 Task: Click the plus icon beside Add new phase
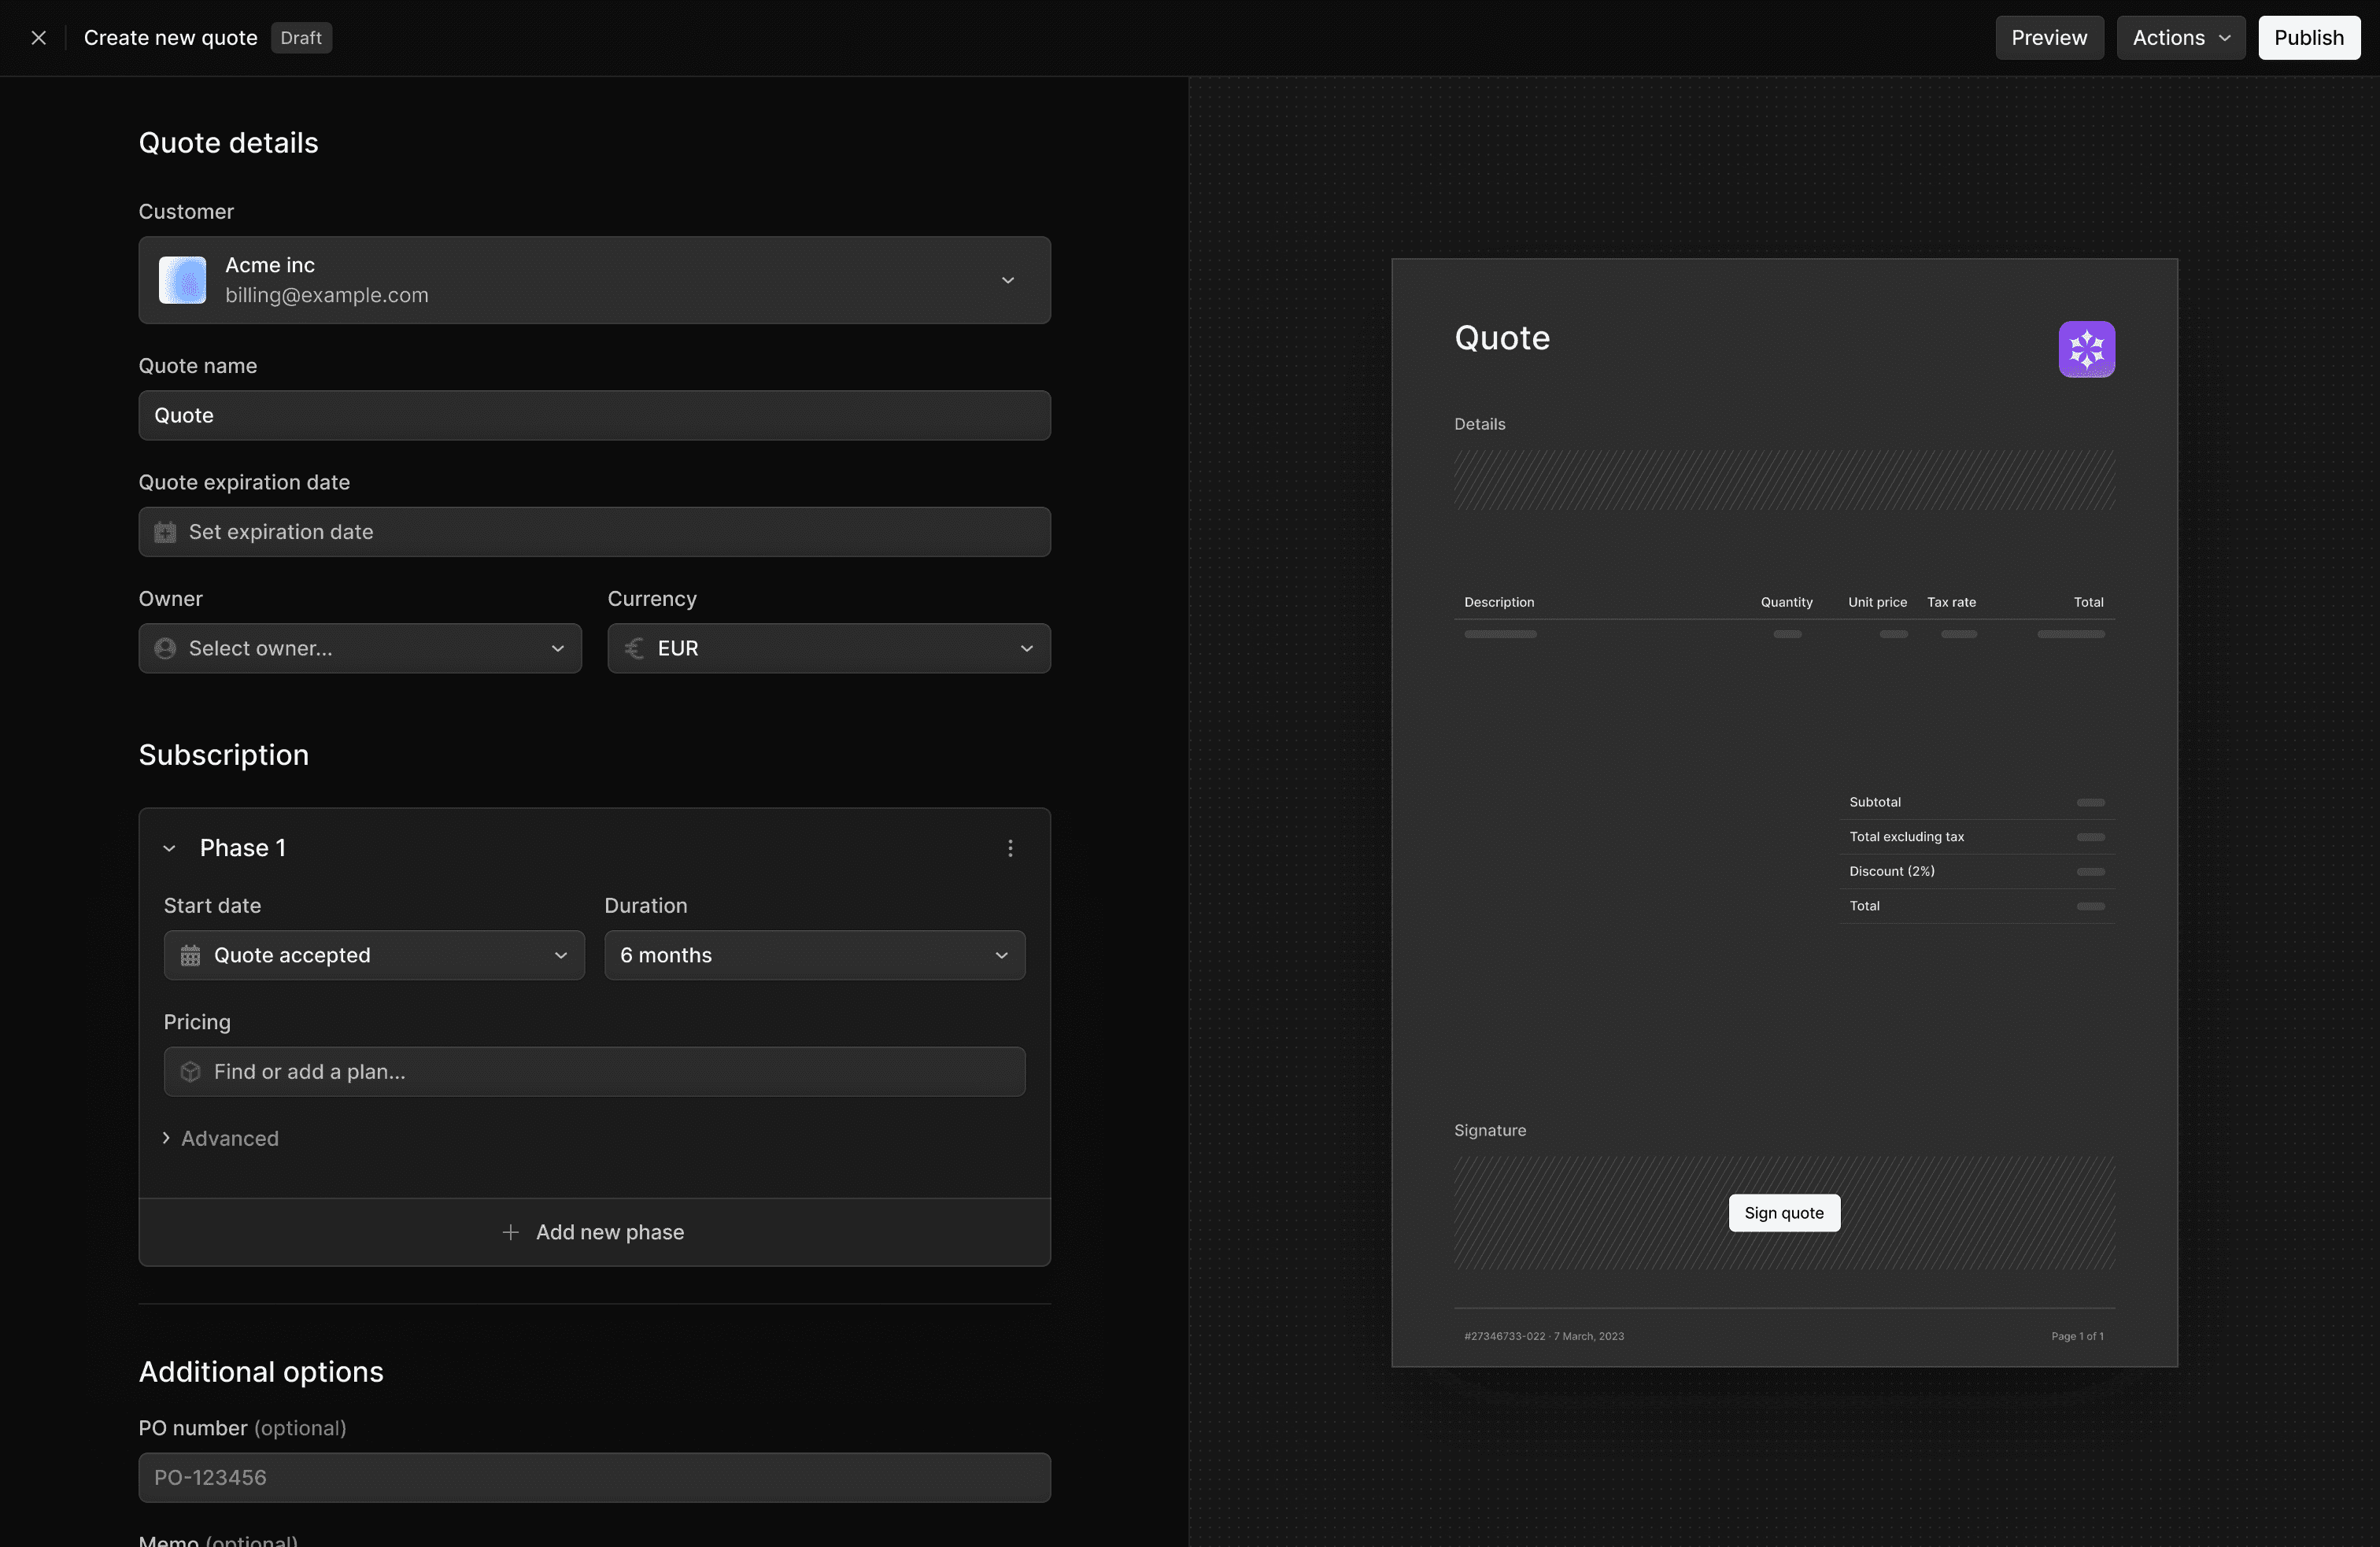coord(510,1232)
